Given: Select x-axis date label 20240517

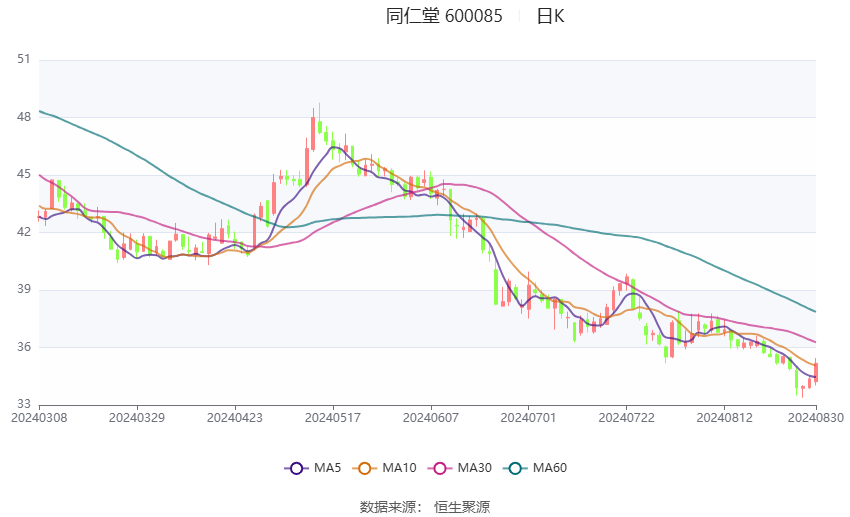Looking at the screenshot, I should point(333,418).
